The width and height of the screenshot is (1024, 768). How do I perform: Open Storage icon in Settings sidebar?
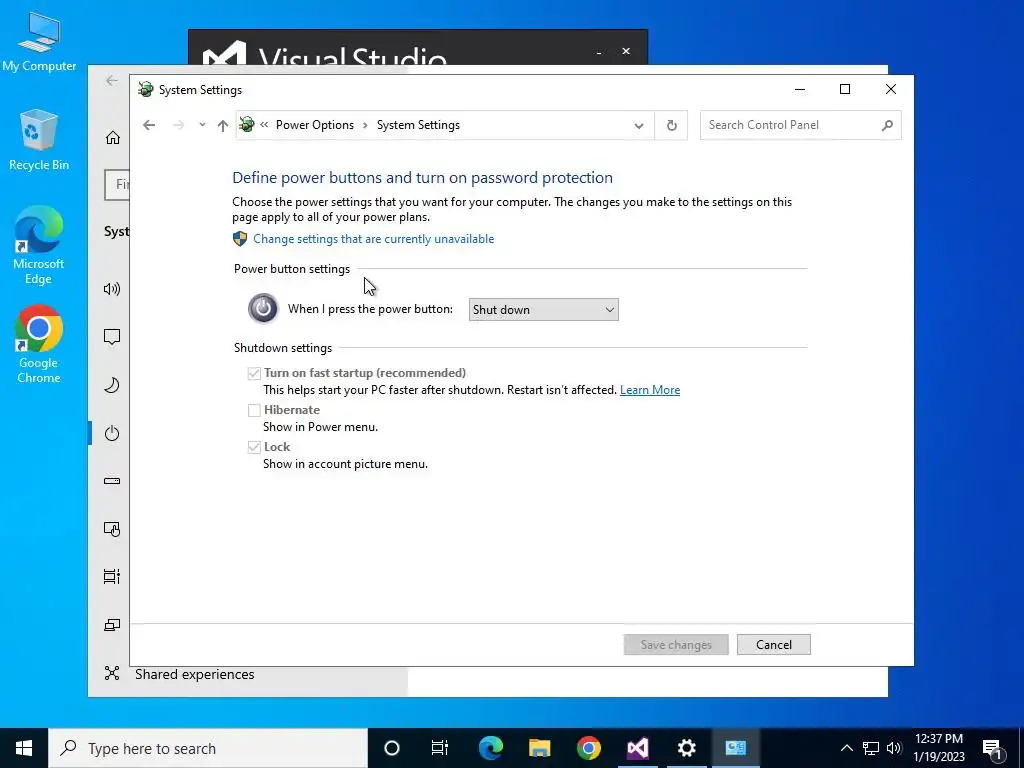point(112,481)
